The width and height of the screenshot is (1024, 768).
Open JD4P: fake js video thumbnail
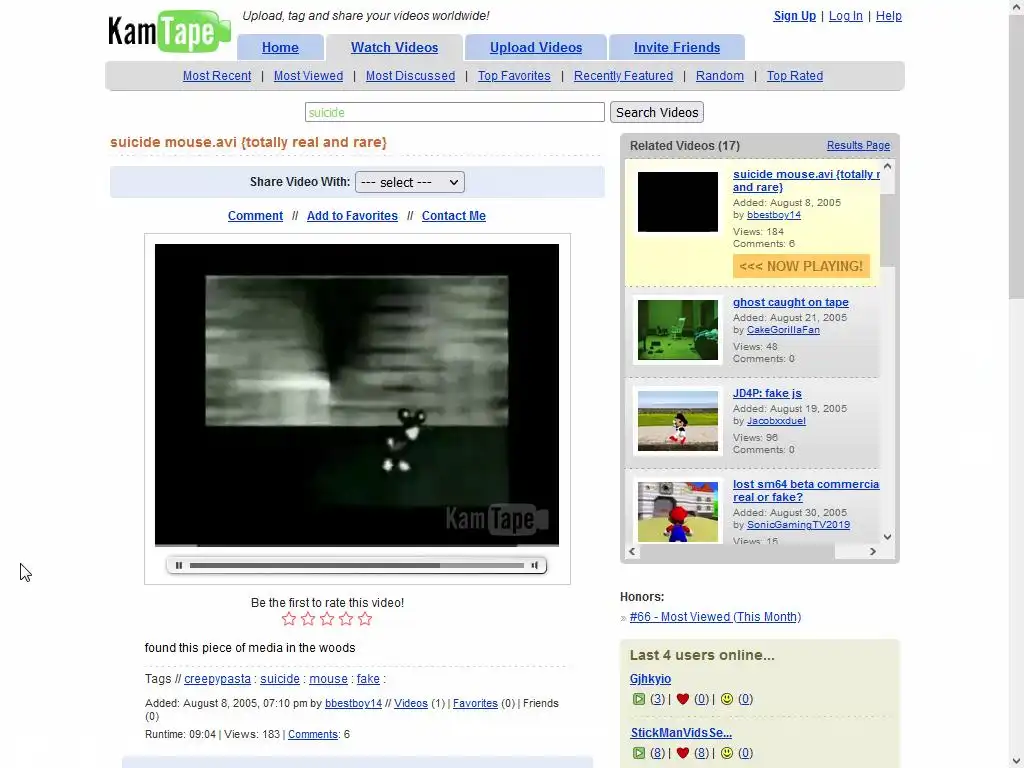tap(678, 421)
